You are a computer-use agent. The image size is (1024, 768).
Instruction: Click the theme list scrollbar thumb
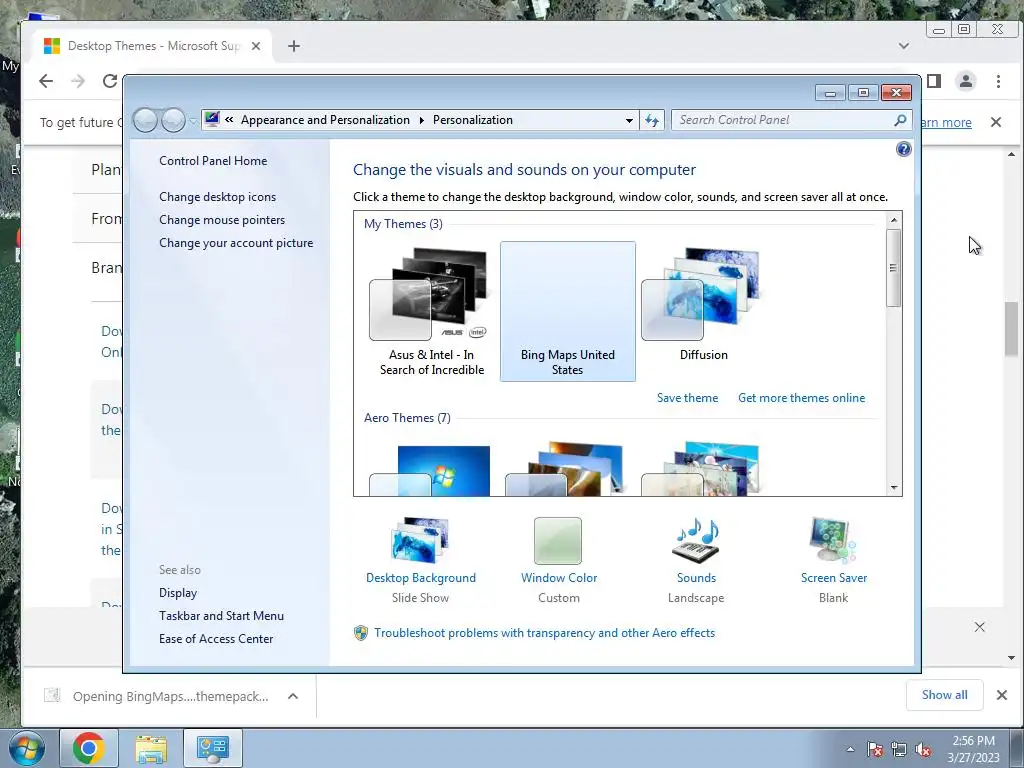[x=893, y=268]
